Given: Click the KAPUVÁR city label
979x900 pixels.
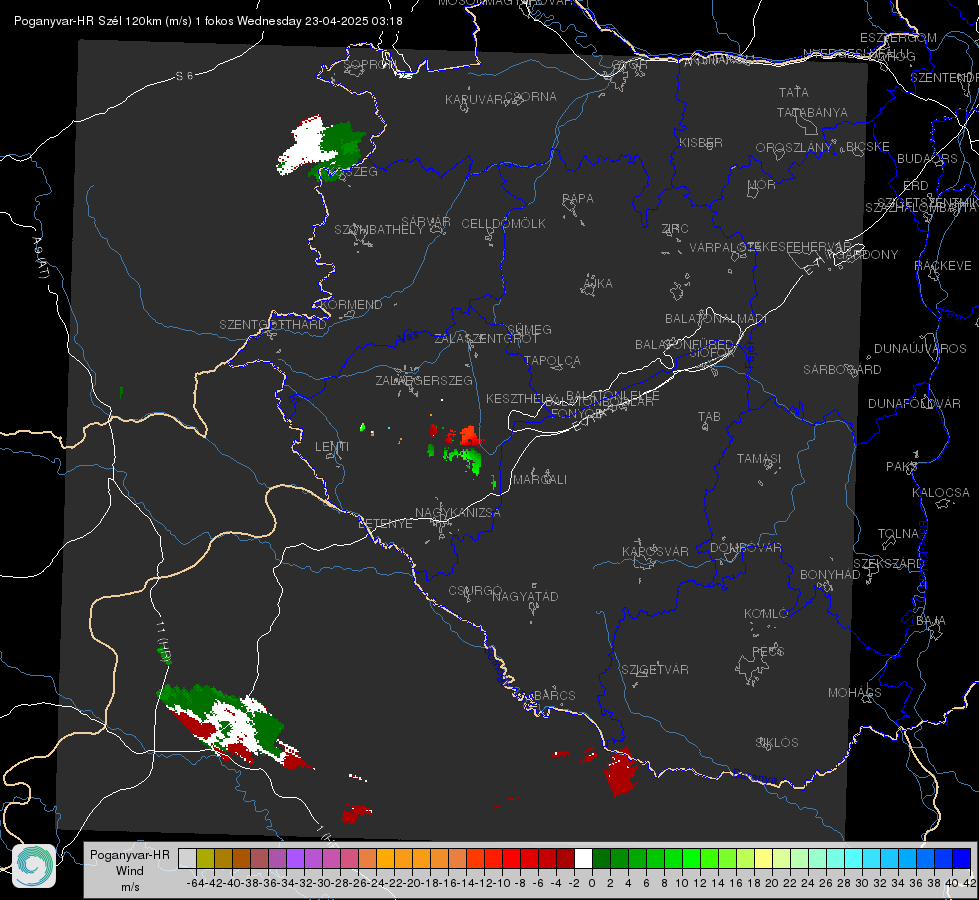Looking at the screenshot, I should (475, 99).
